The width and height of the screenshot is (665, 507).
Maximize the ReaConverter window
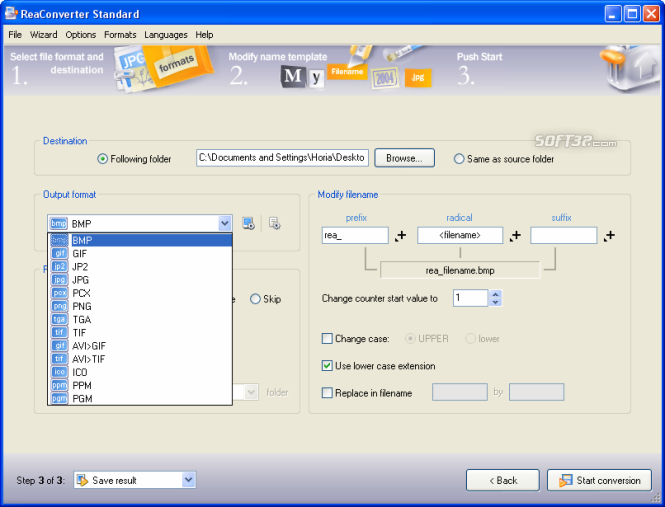(632, 14)
